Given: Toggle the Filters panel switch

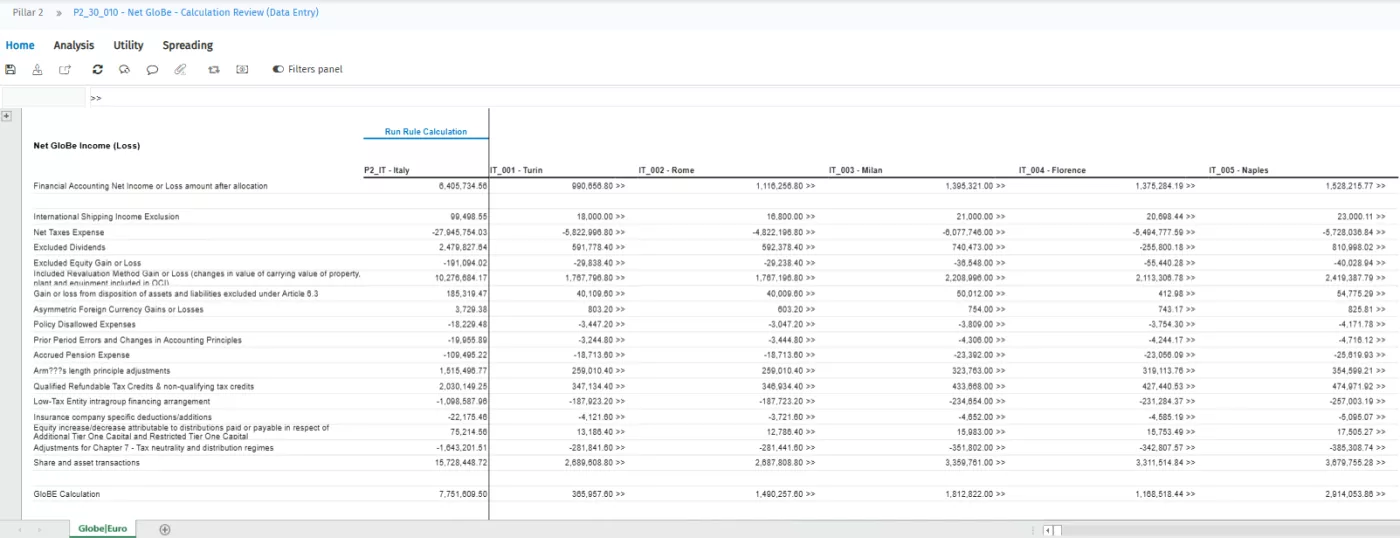Looking at the screenshot, I should tap(278, 70).
